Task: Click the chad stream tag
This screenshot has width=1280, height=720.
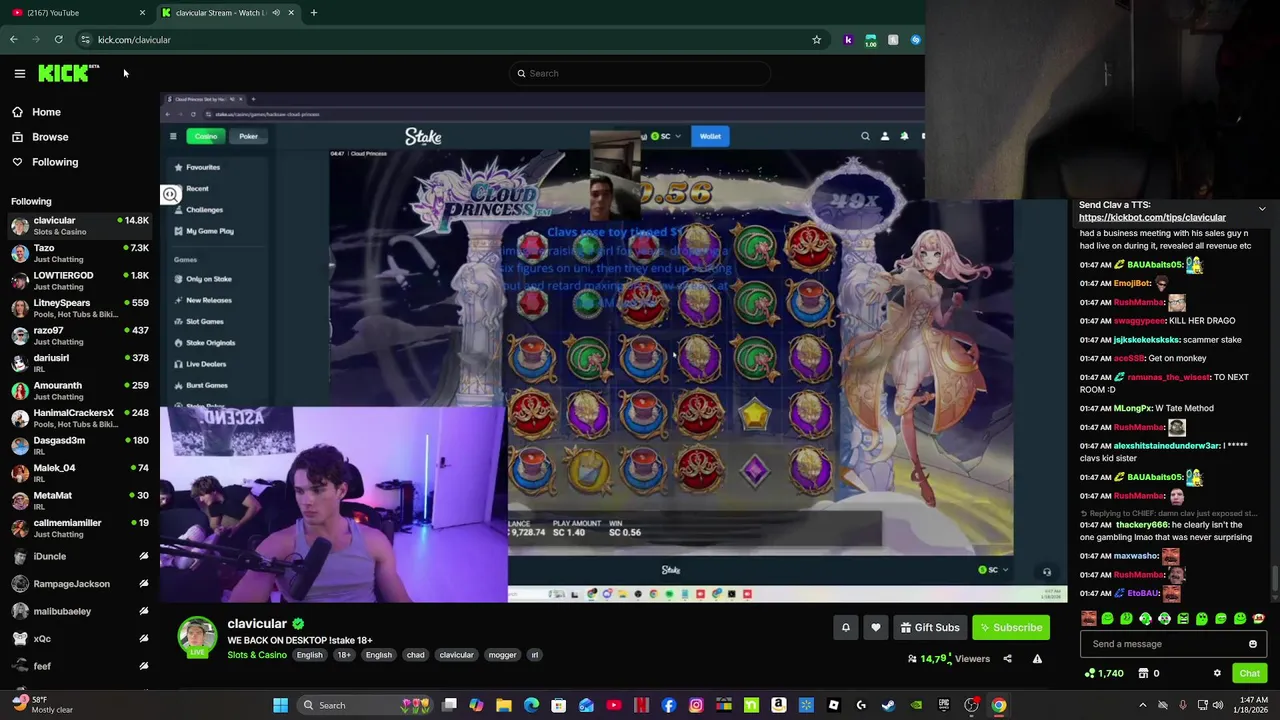Action: [415, 655]
